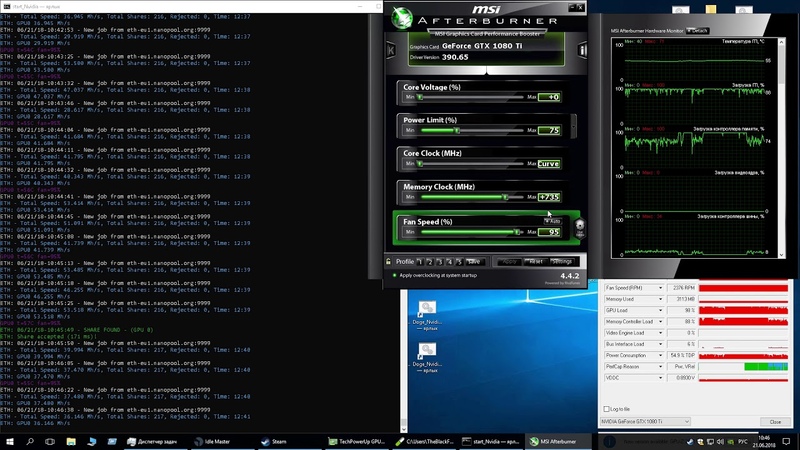Click the Core Clock slider handle
This screenshot has height=450, width=800.
420,164
